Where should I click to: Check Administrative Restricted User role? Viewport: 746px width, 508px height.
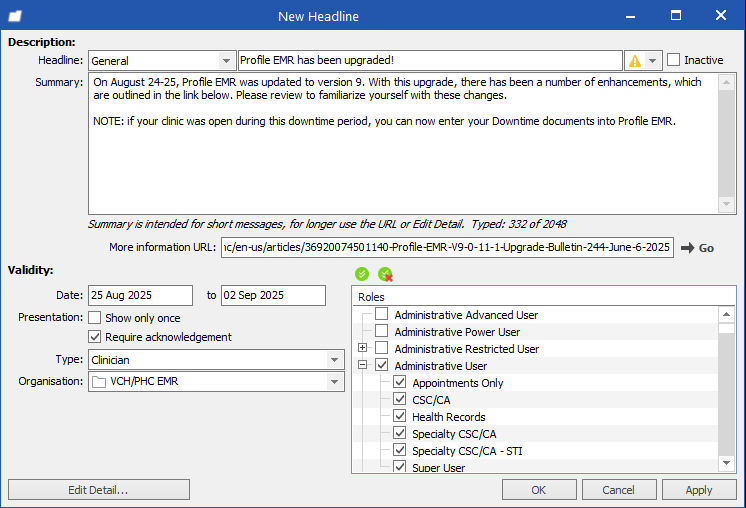pyautogui.click(x=382, y=348)
